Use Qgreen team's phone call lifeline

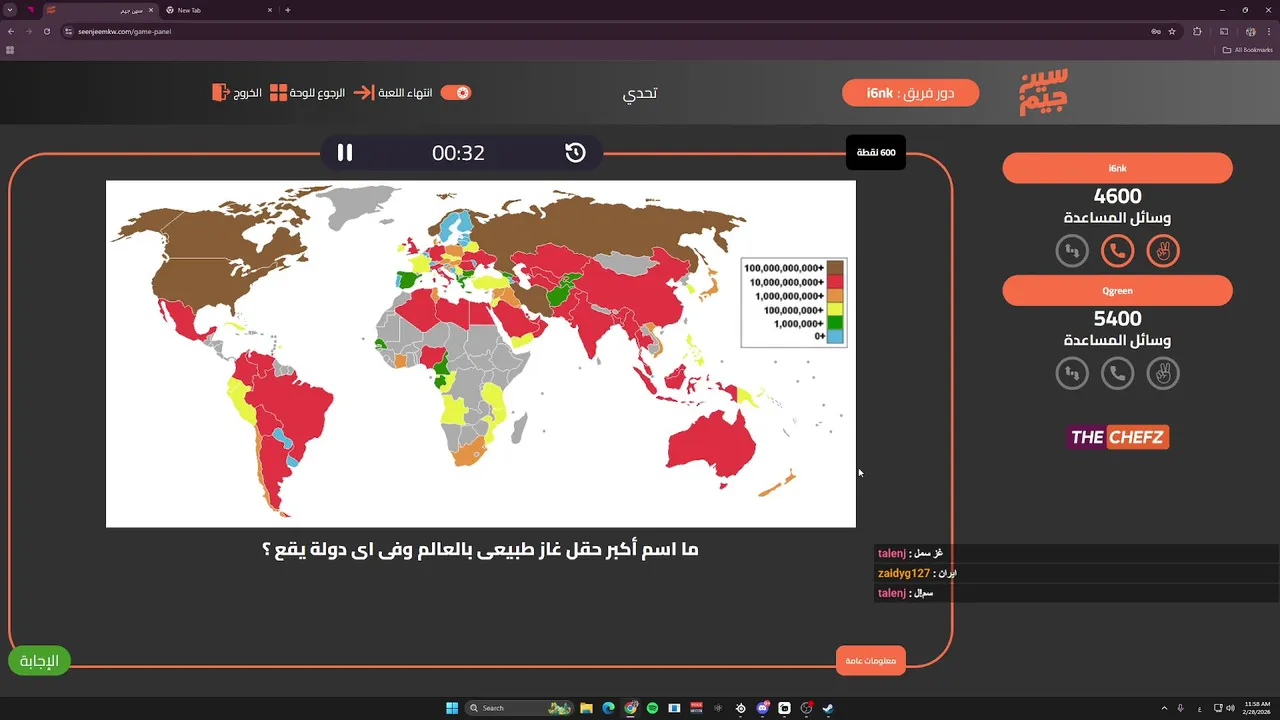click(1117, 373)
